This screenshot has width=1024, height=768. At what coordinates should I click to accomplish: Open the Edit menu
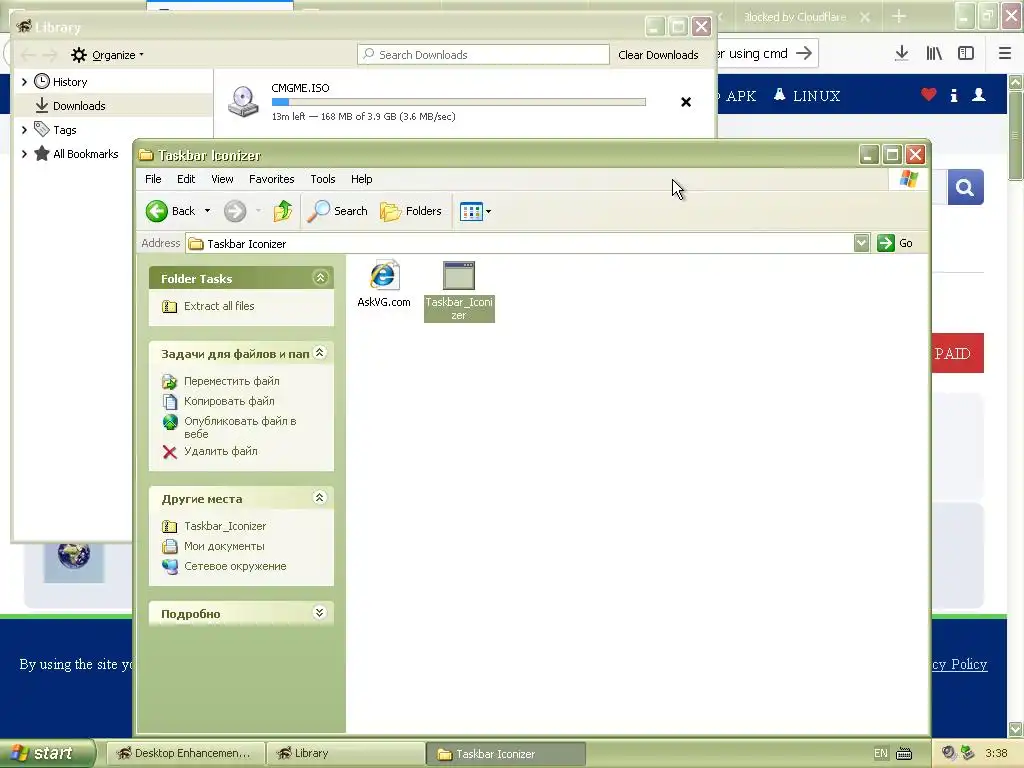pos(186,179)
